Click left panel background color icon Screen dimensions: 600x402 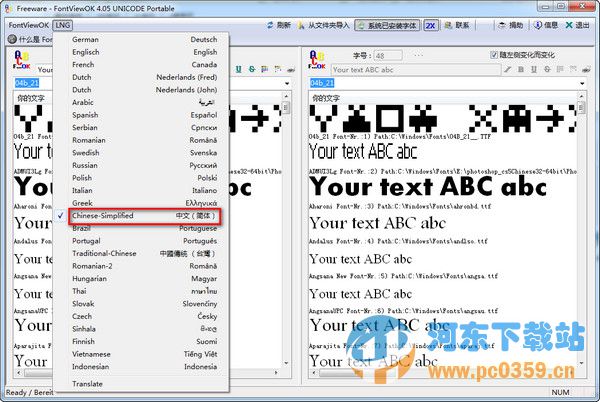[278, 69]
